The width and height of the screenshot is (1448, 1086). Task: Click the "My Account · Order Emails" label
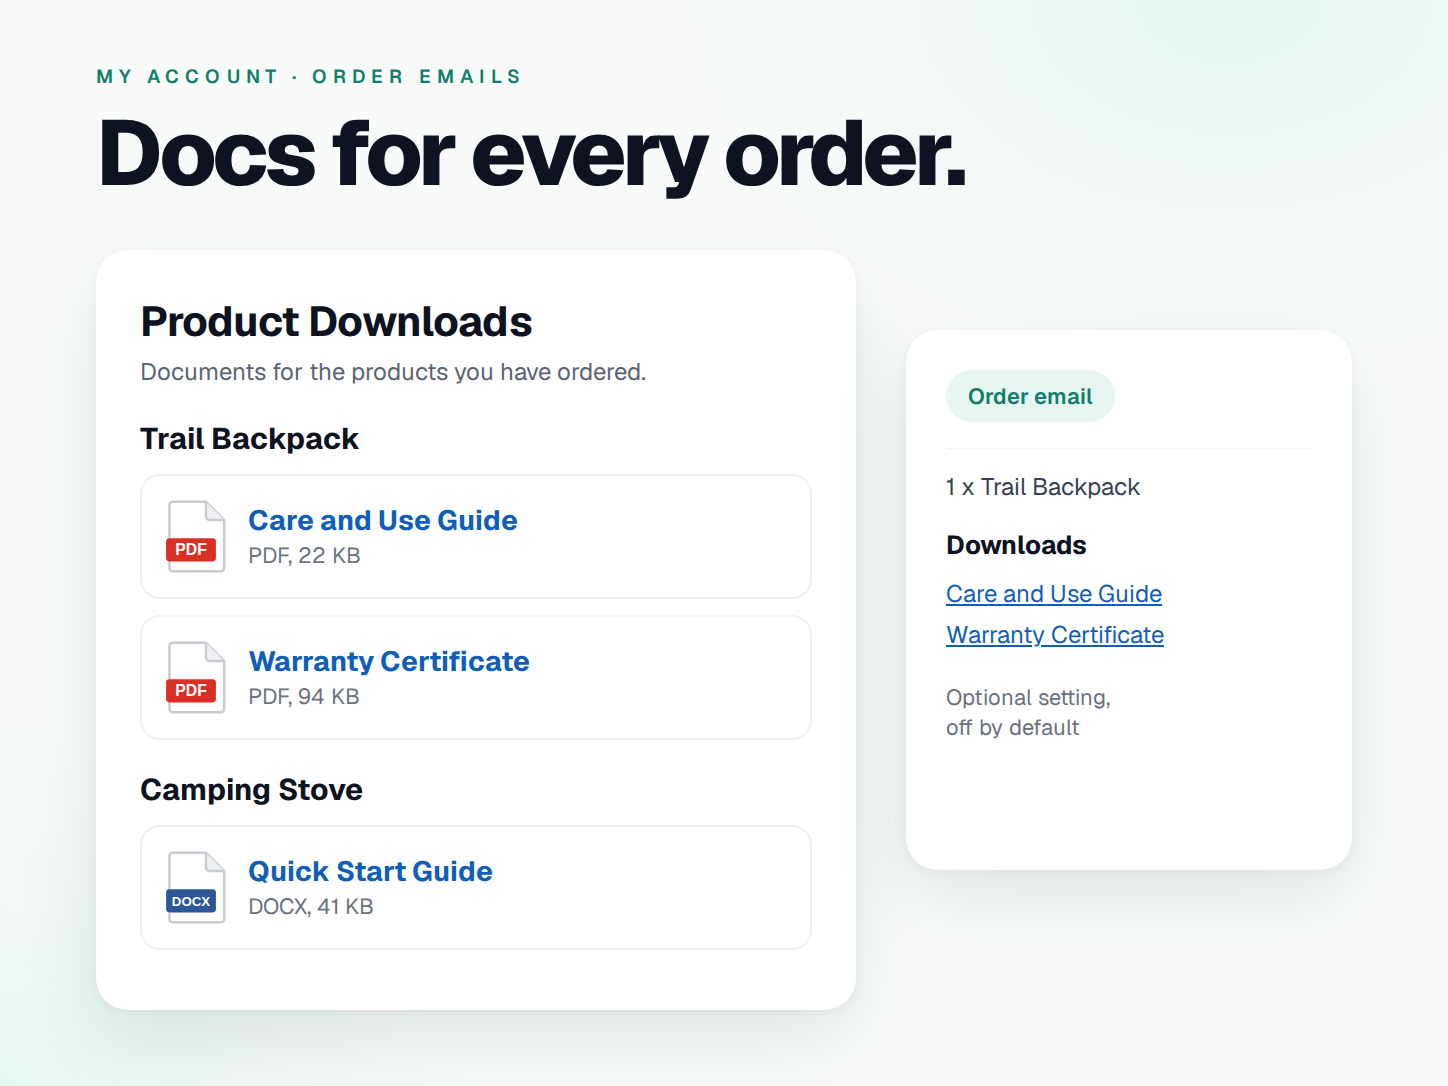click(x=309, y=77)
